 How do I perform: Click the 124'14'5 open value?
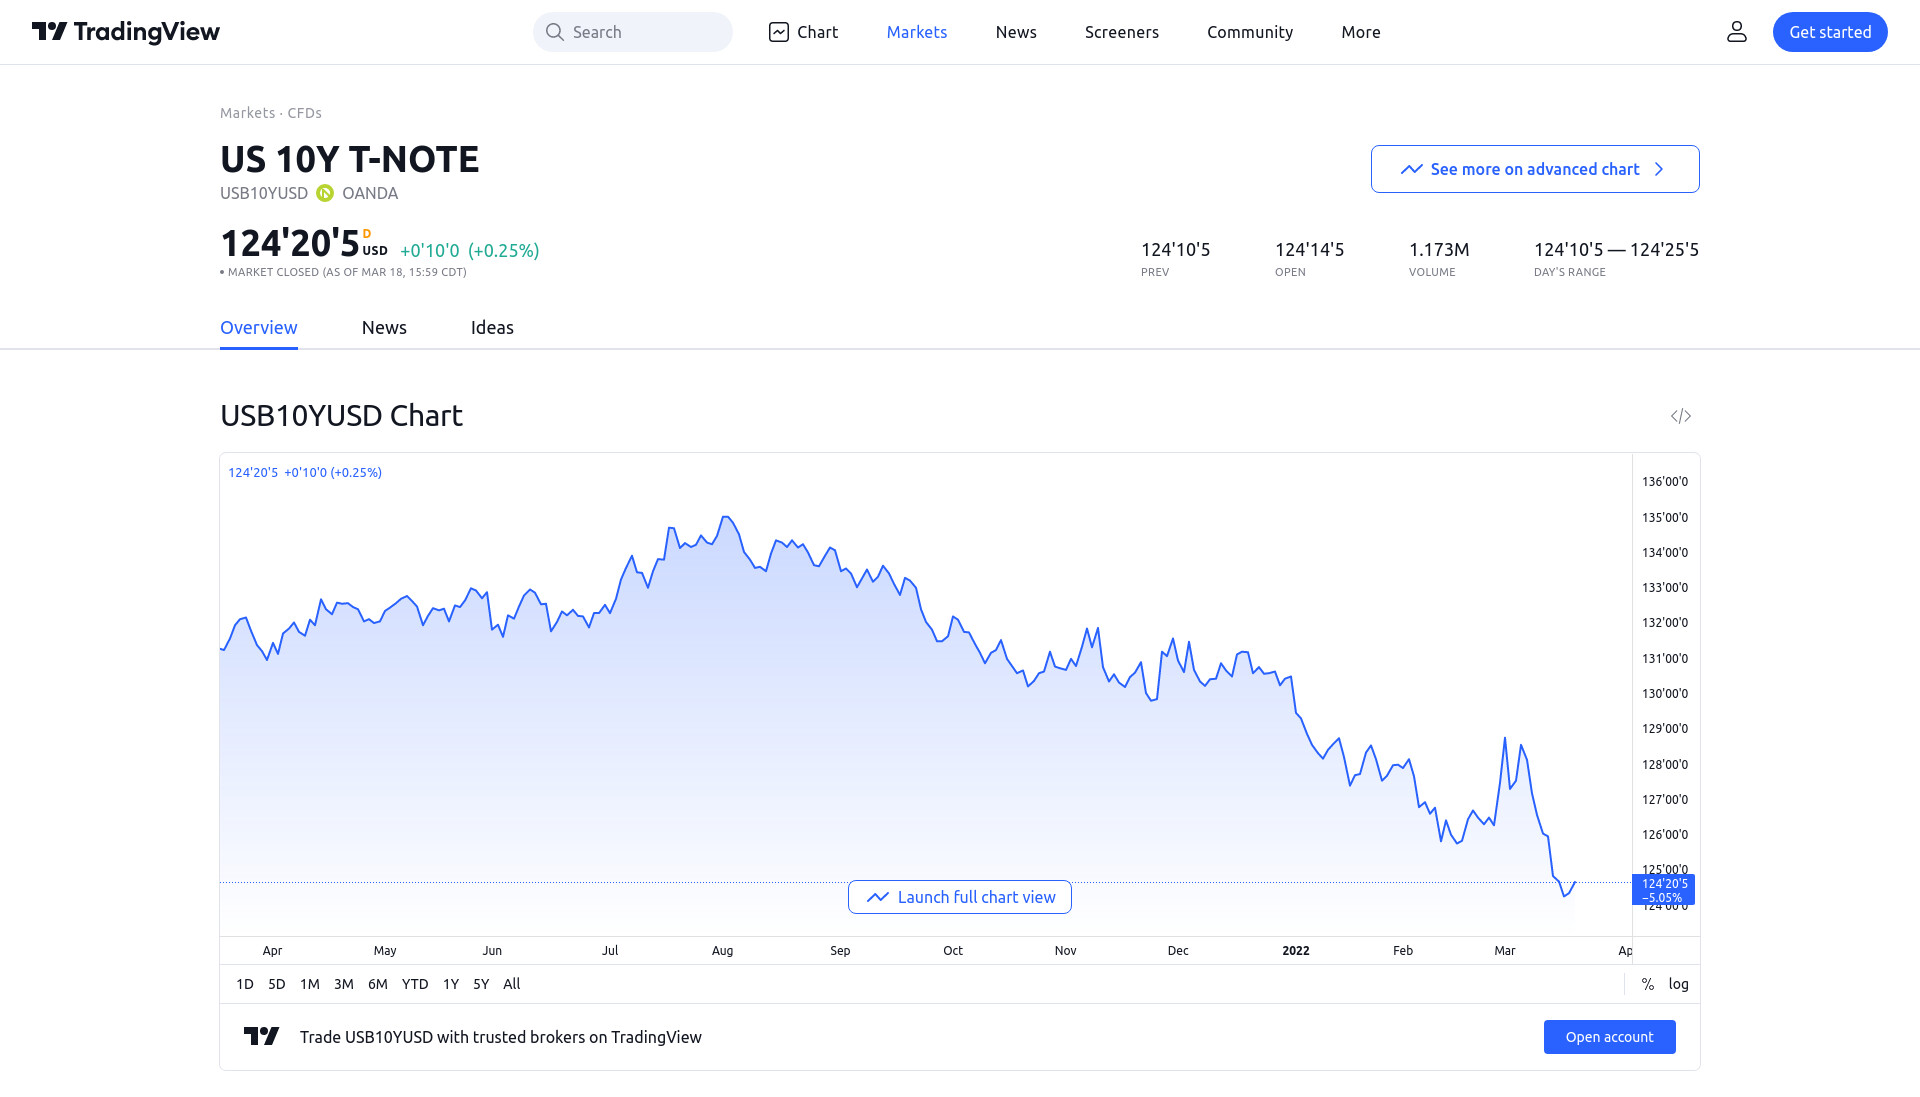tap(1310, 250)
